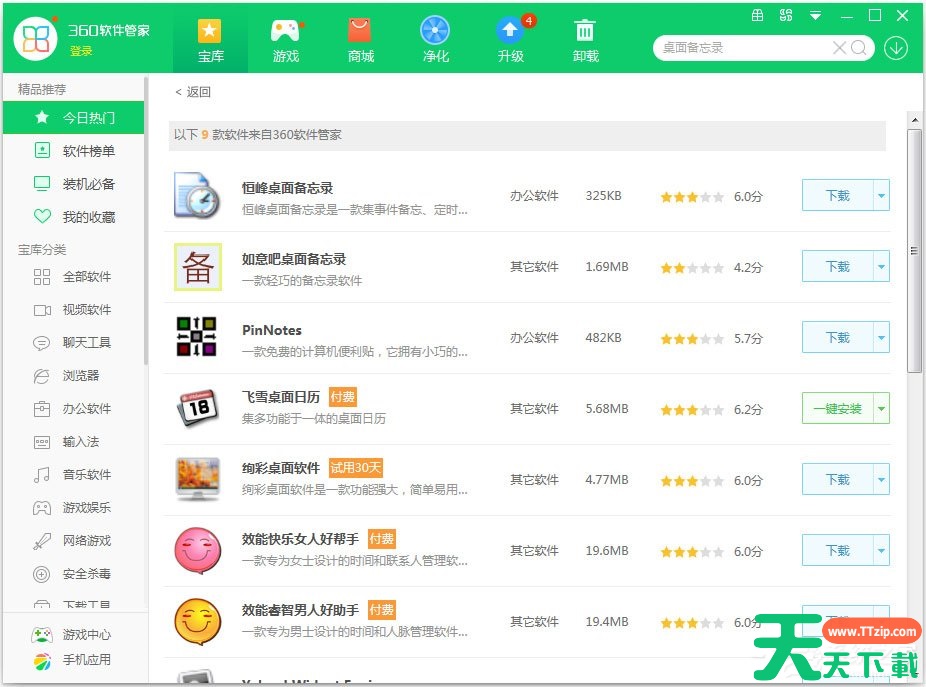Image resolution: width=926 pixels, height=687 pixels.
Task: Click 一键安装 for 飞雪桌面日历
Action: point(837,408)
